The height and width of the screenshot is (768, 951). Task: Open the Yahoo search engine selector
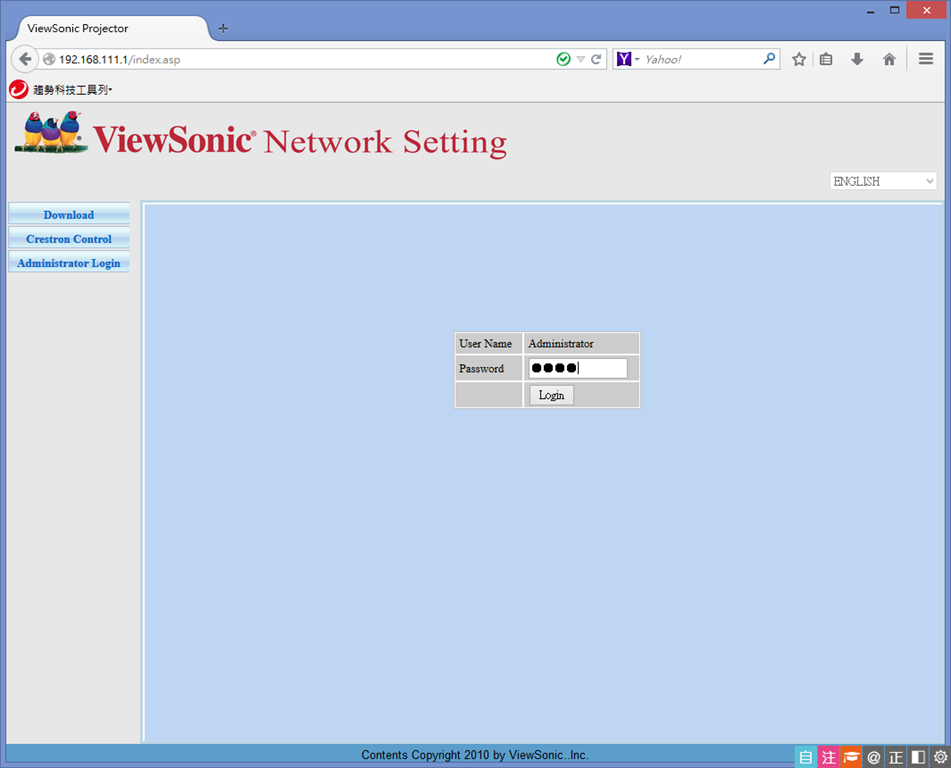tap(628, 59)
